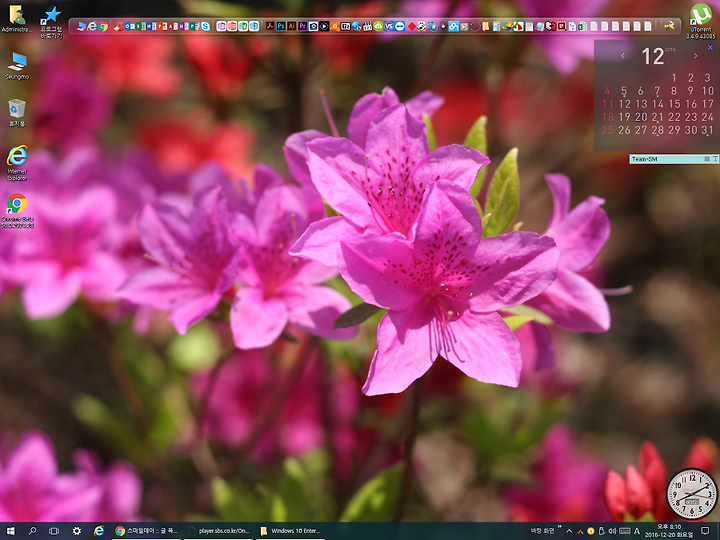The height and width of the screenshot is (540, 720).
Task: Launch Photoshop from the dock
Action: click(x=281, y=26)
